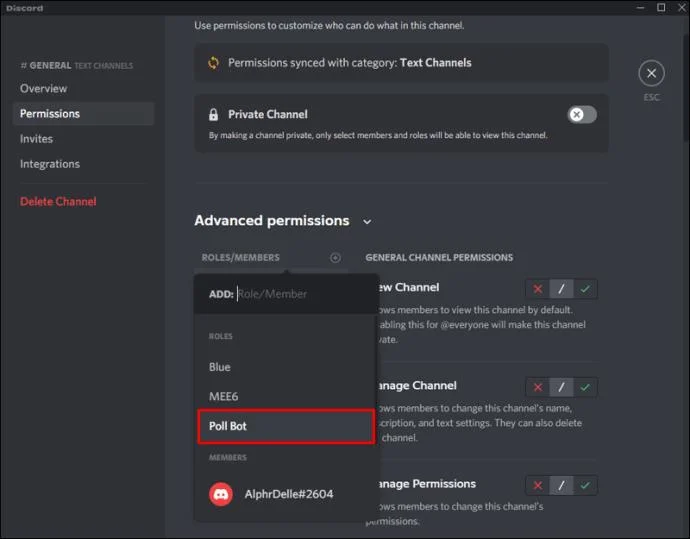Click the ROLES/MEMBERS header label
Viewport: 690px width, 539px height.
241,257
